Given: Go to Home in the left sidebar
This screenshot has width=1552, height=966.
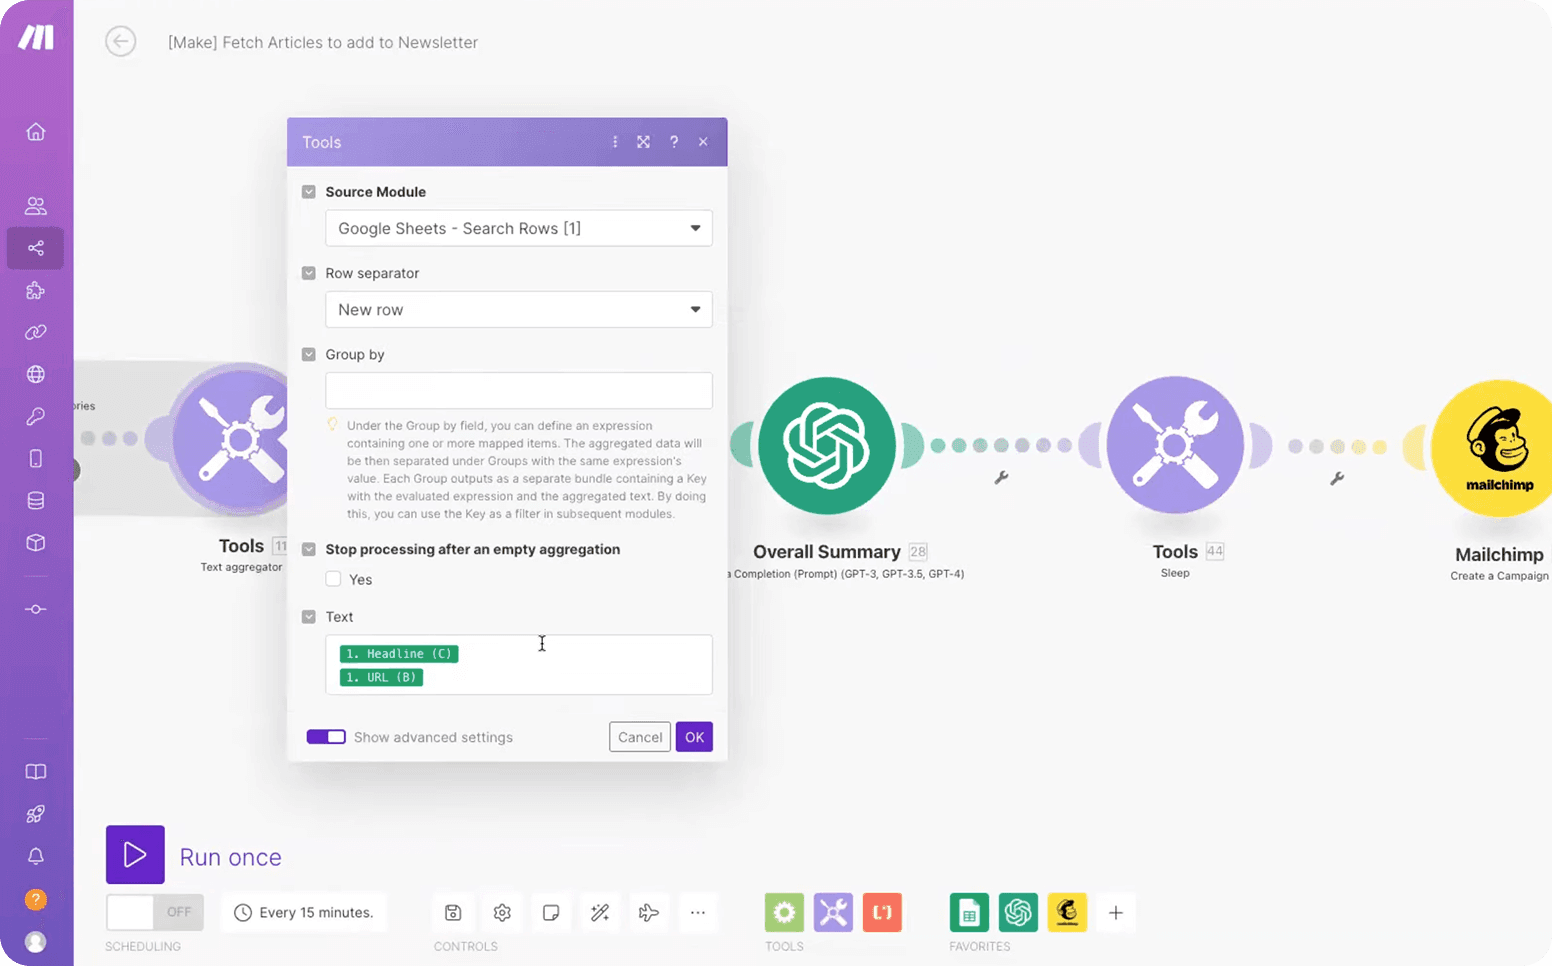Looking at the screenshot, I should point(36,132).
